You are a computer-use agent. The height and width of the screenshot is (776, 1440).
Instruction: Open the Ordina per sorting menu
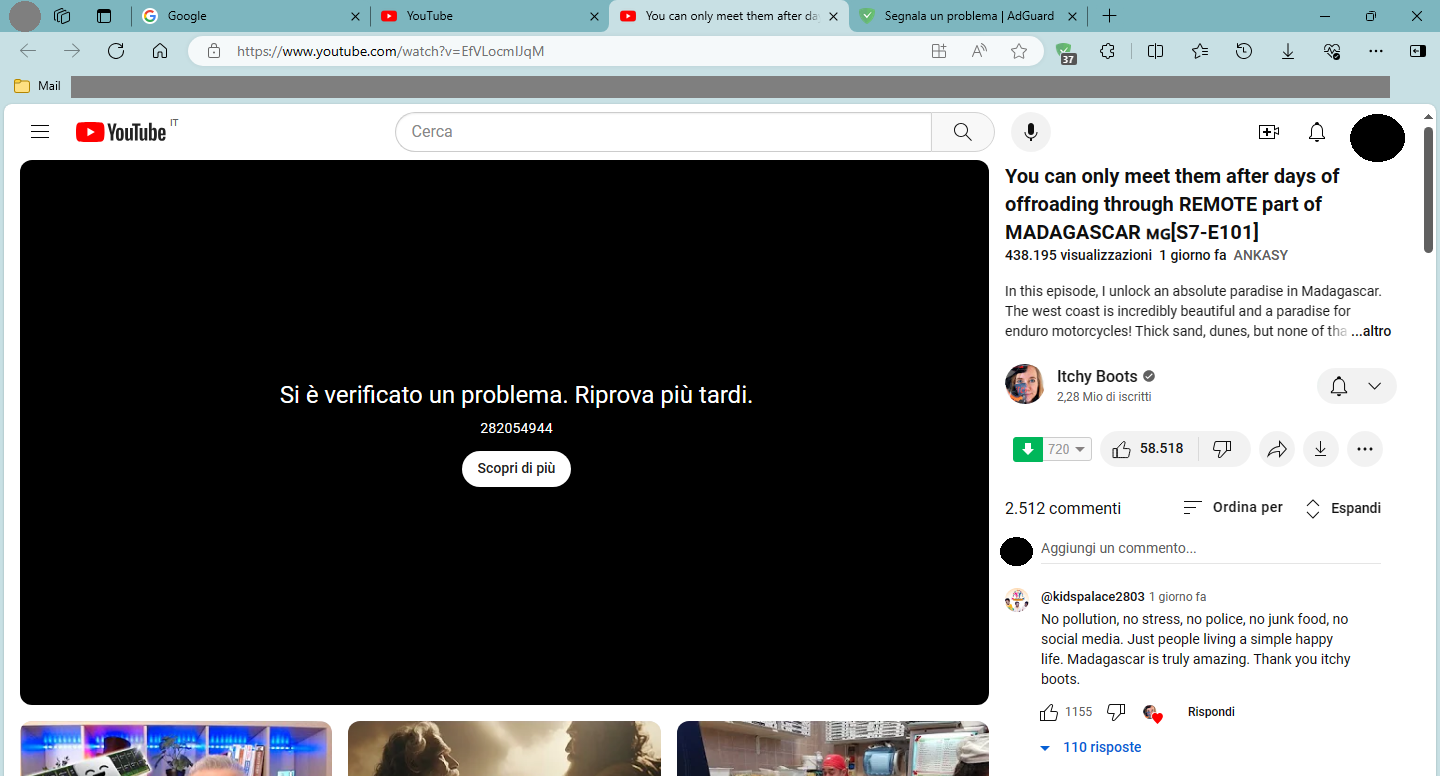click(1233, 507)
